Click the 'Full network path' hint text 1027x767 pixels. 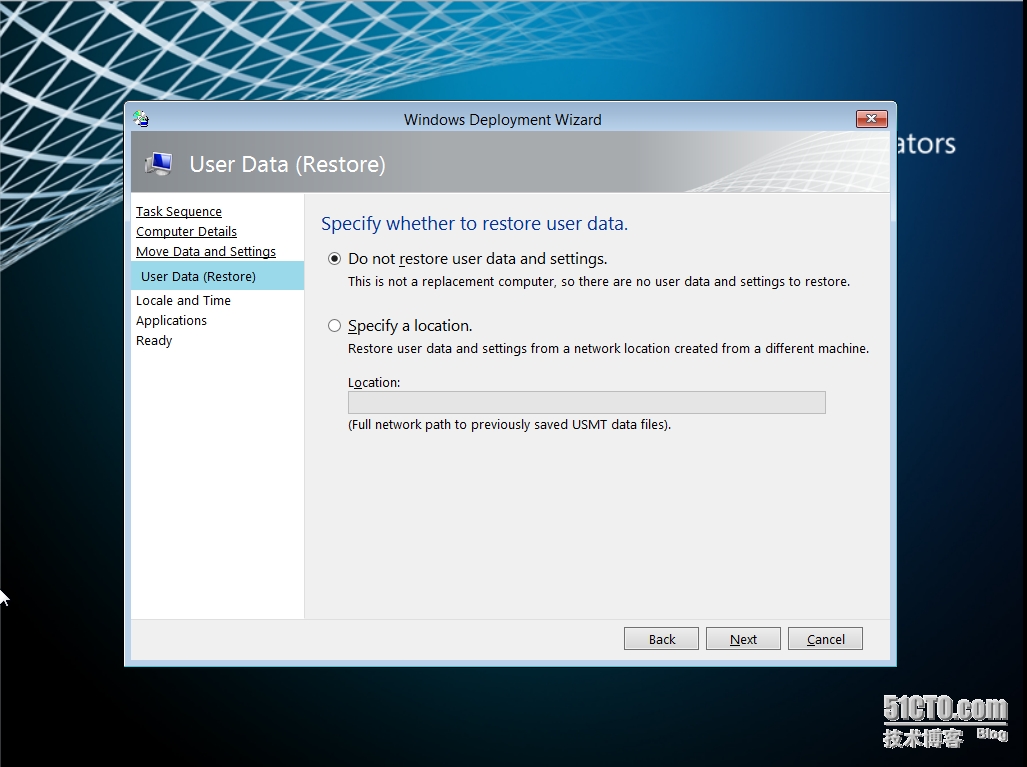point(509,424)
